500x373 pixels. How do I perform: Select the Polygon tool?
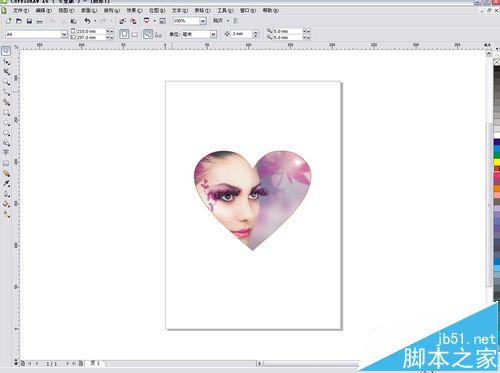point(6,133)
